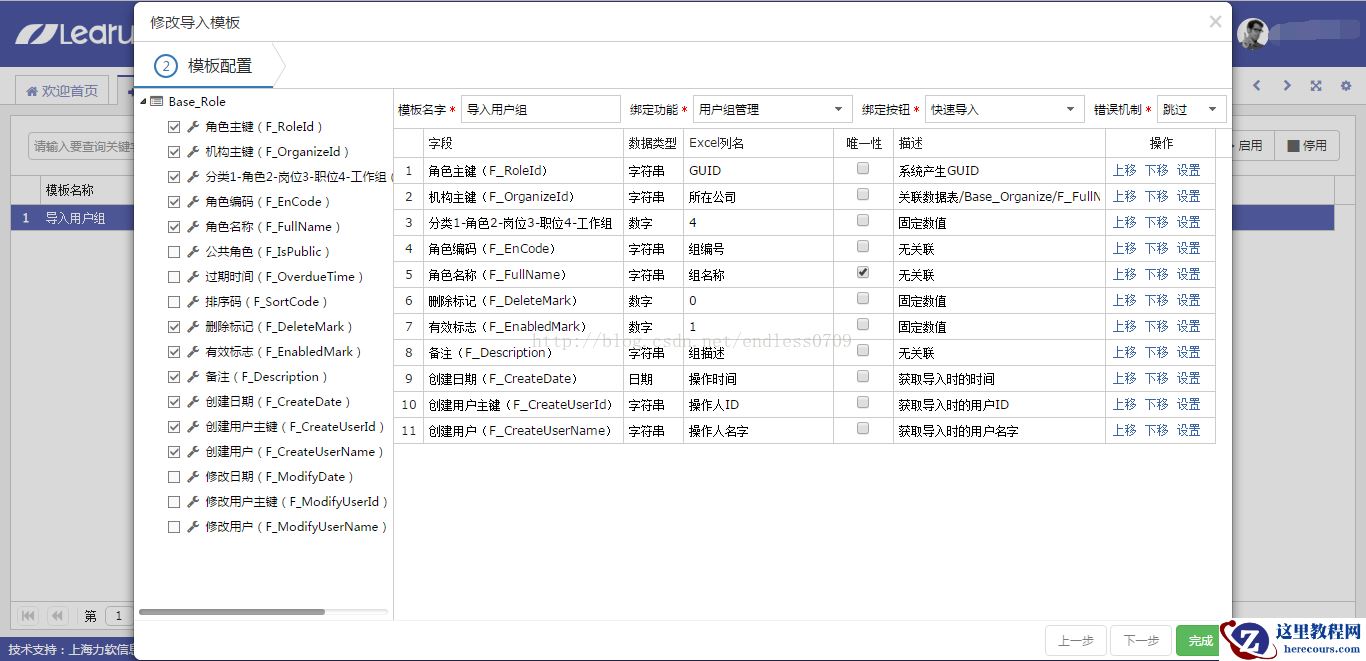Click 设置 link for 有效标志 row
Screen dimensions: 1366x661
[x=1189, y=326]
